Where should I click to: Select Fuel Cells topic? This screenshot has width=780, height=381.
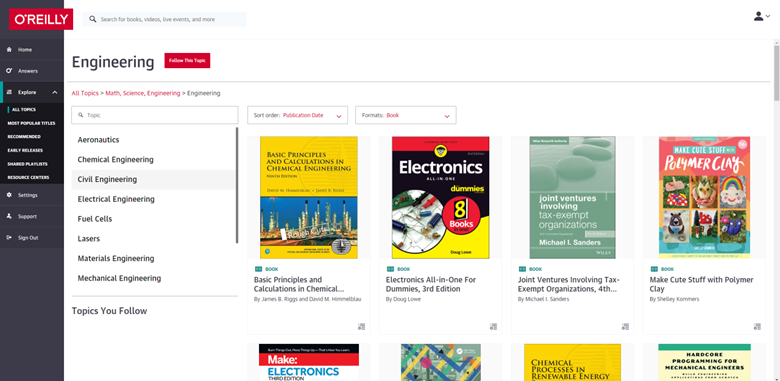95,219
